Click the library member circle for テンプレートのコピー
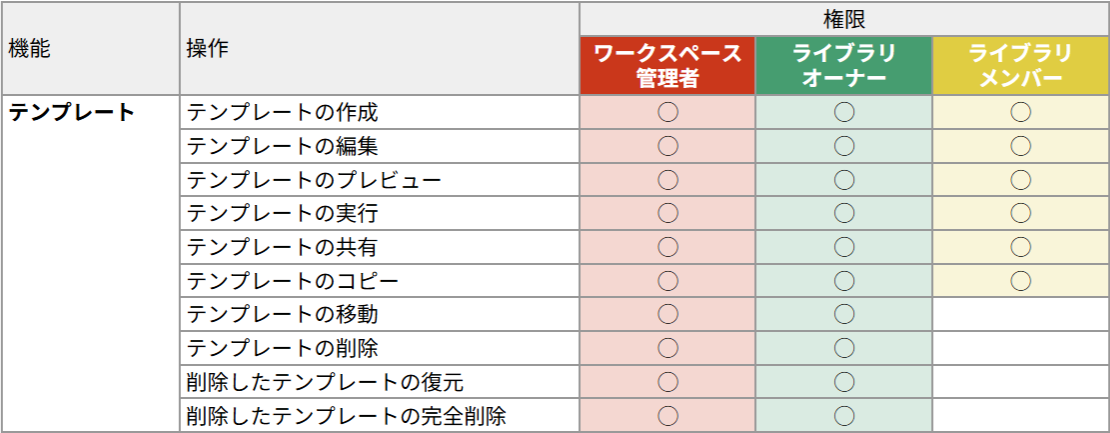The width and height of the screenshot is (1110, 433). (x=1020, y=281)
